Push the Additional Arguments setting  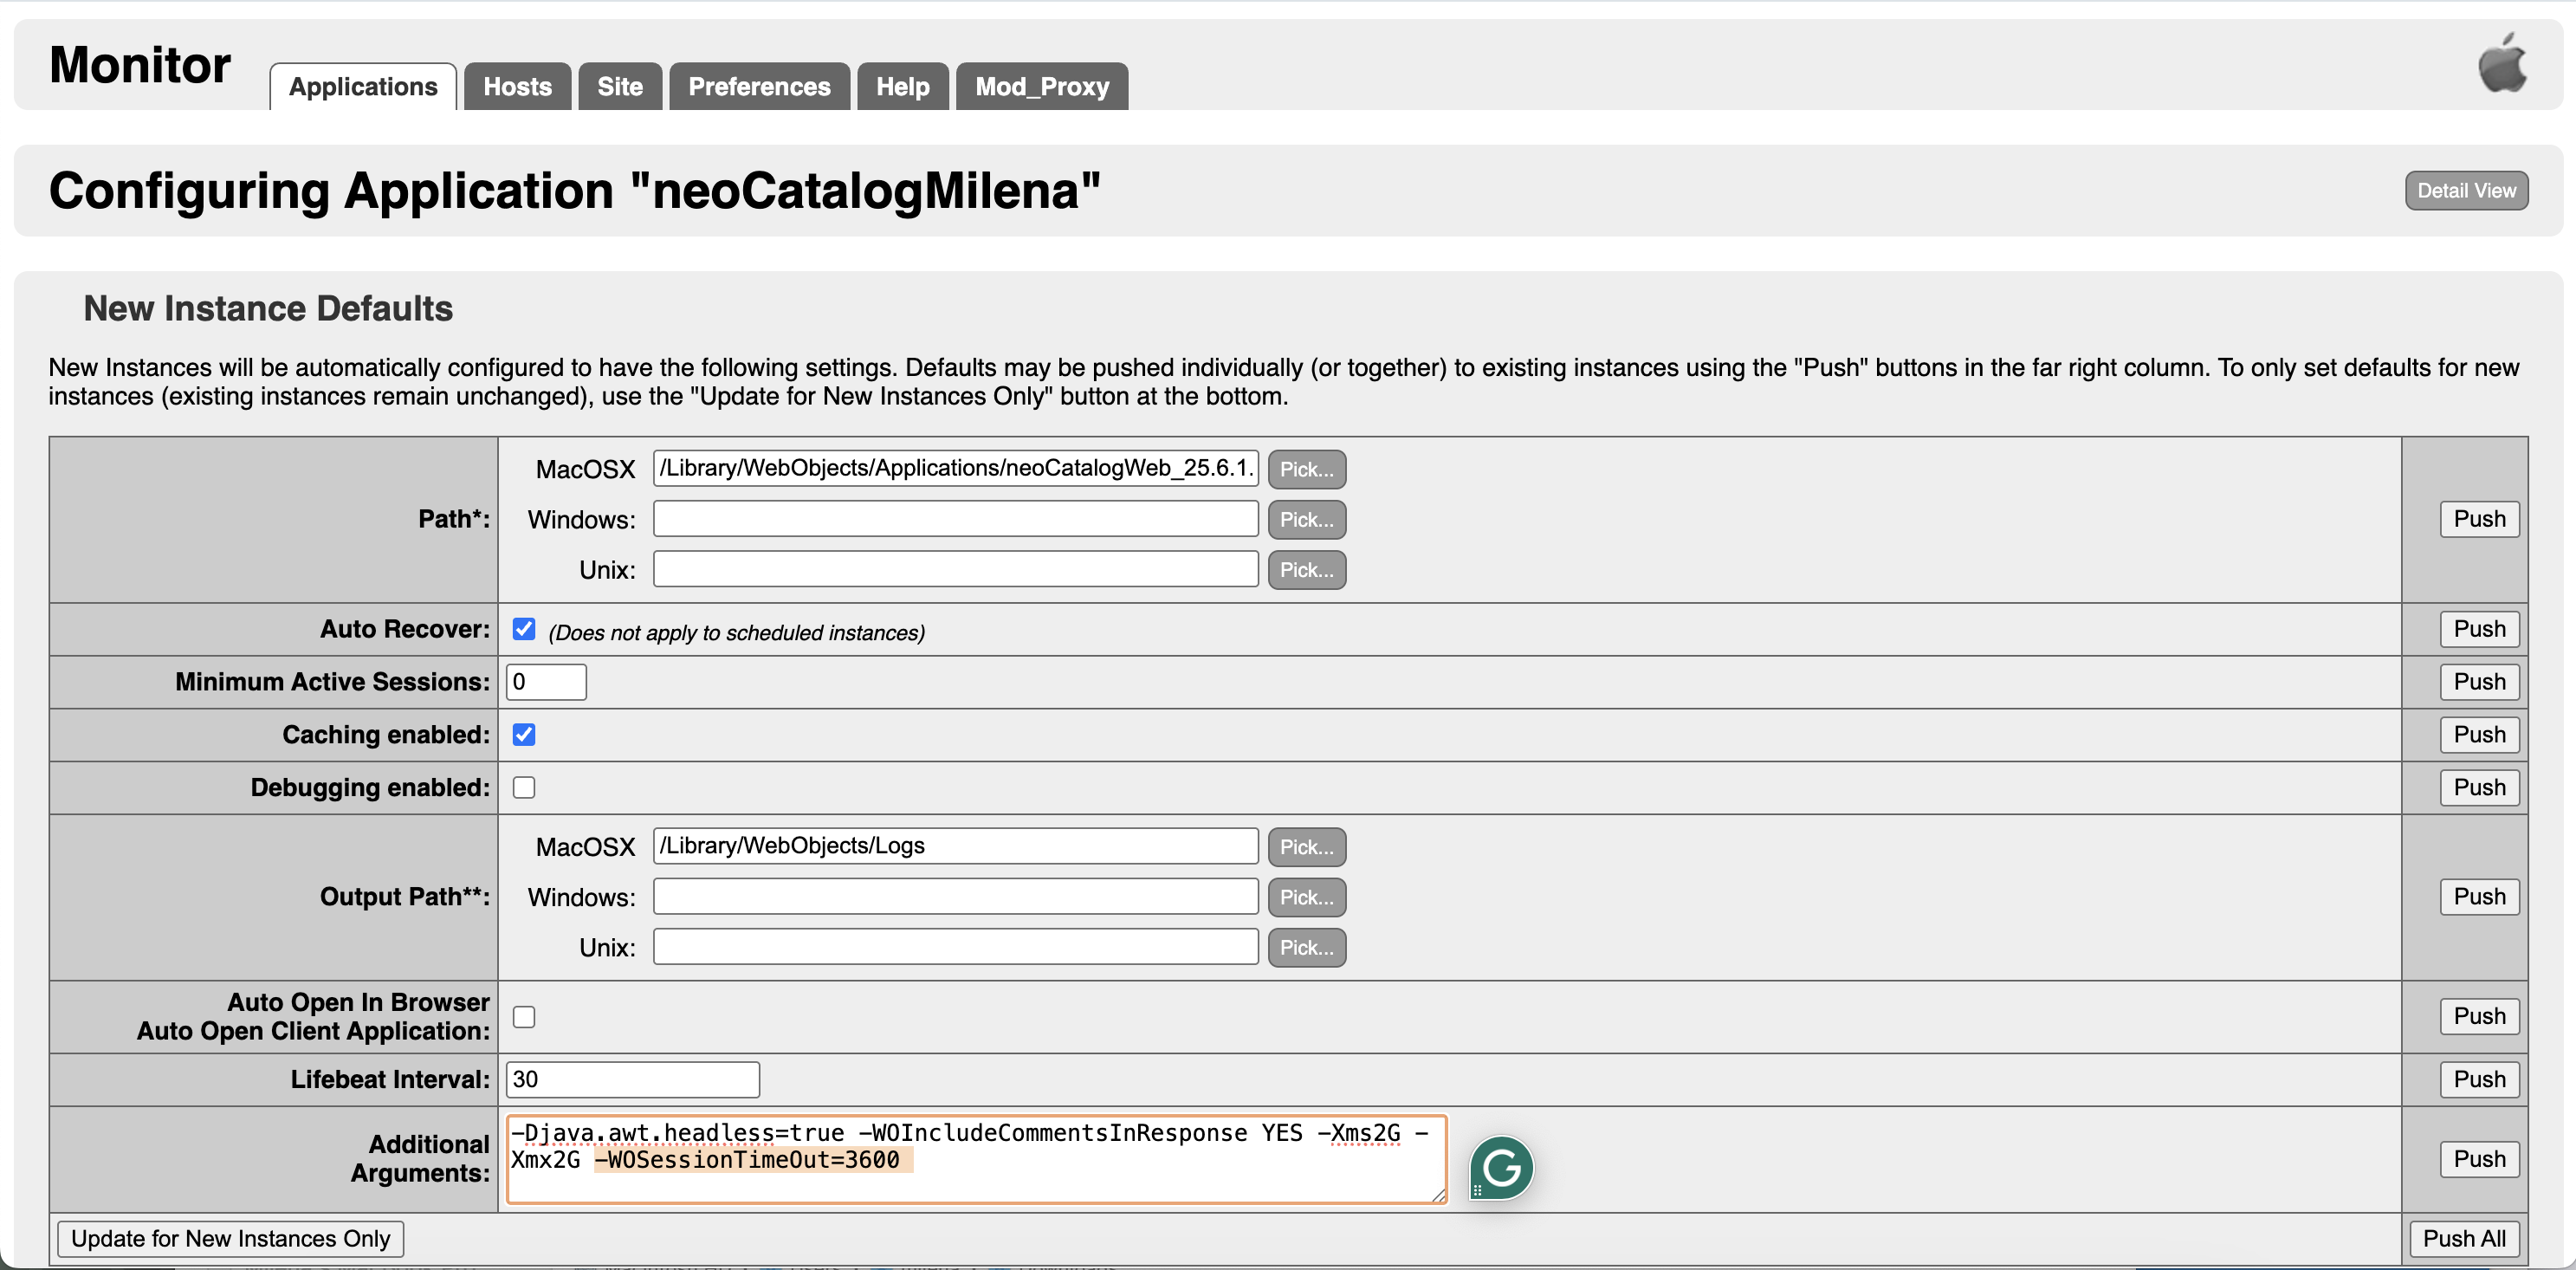point(2479,1159)
